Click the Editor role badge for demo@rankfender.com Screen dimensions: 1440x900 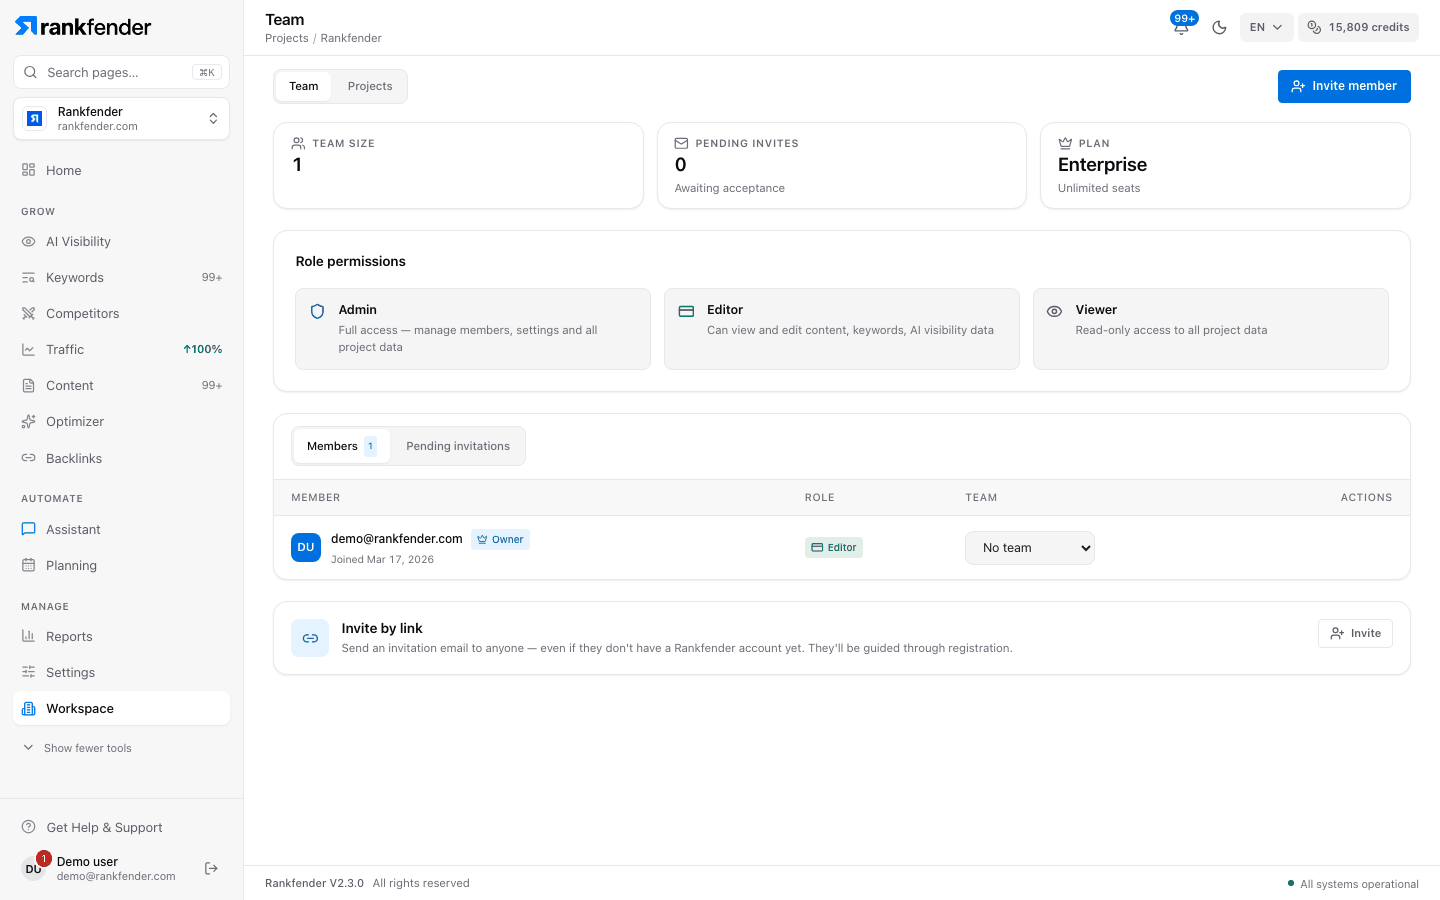834,548
